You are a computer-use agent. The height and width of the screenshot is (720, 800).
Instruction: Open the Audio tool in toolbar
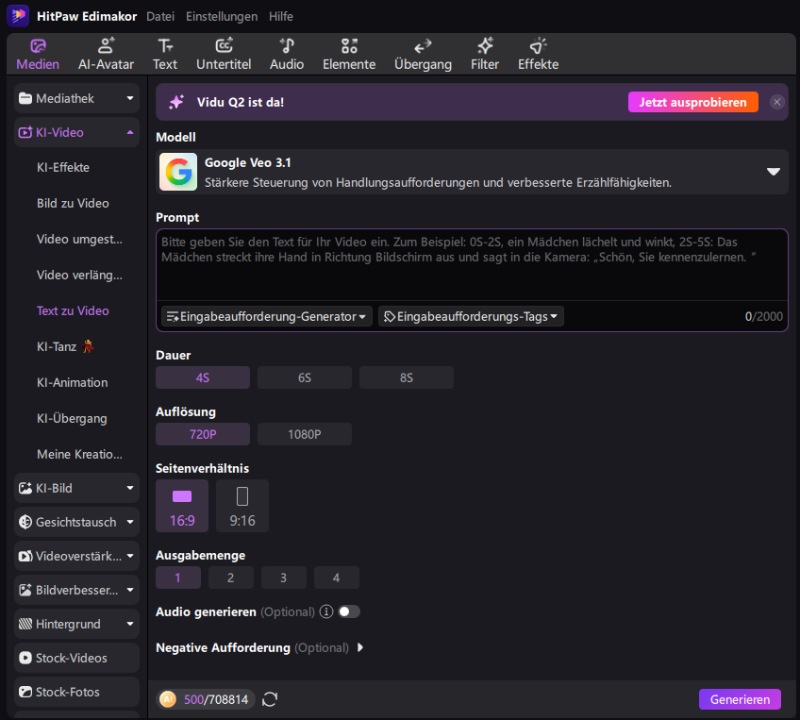[x=287, y=54]
